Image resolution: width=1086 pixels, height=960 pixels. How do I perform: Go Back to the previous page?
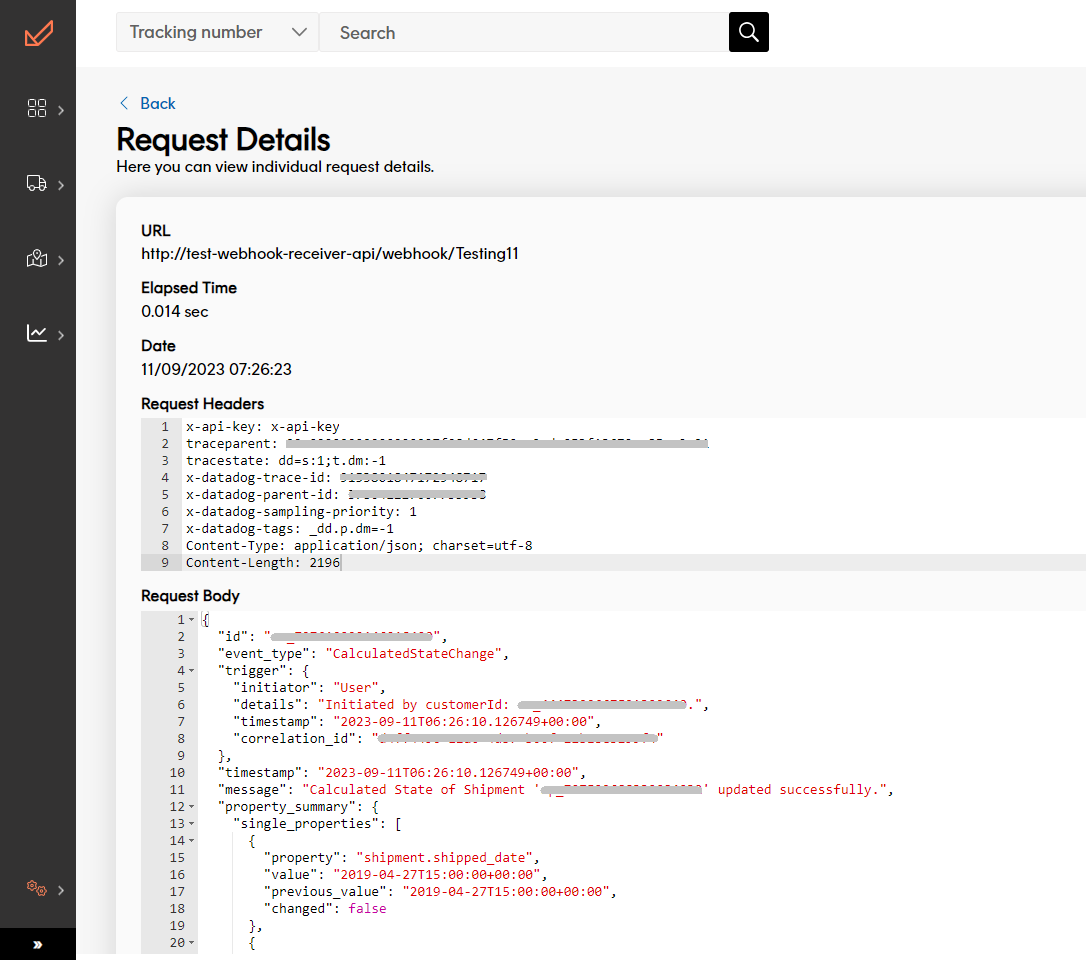point(157,103)
